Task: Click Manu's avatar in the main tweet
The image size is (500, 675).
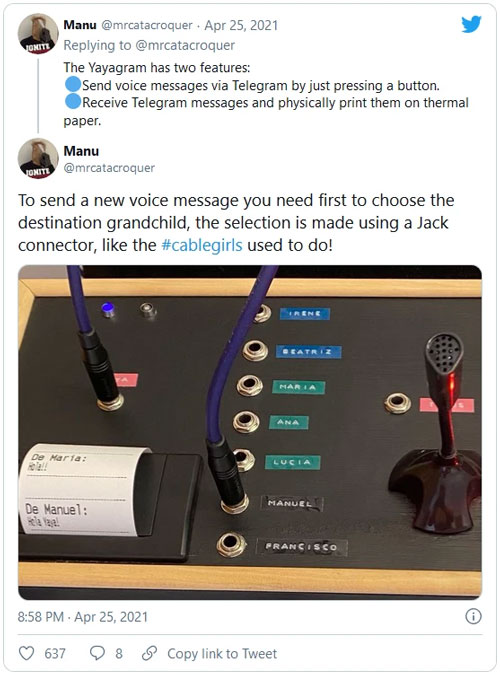Action: [38, 158]
